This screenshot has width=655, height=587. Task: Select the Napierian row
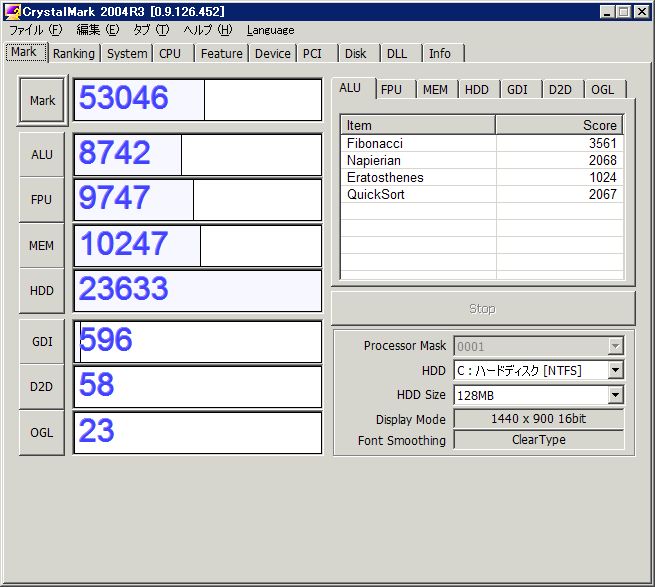pos(482,160)
